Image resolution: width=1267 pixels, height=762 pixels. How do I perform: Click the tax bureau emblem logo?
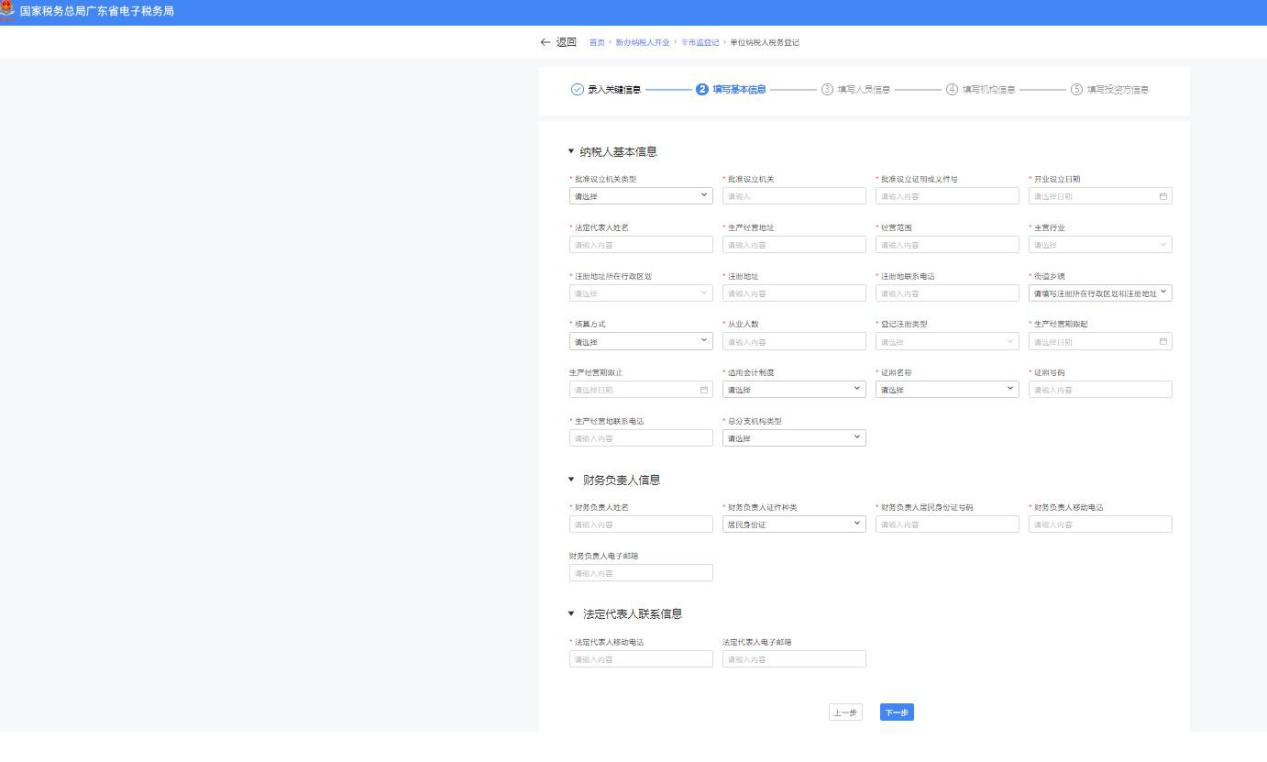(x=9, y=11)
